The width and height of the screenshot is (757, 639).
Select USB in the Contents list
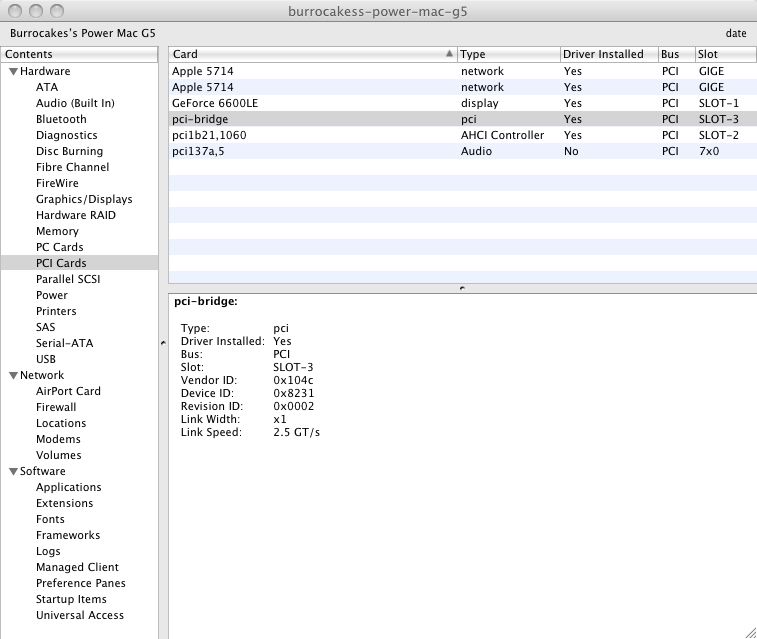[46, 359]
